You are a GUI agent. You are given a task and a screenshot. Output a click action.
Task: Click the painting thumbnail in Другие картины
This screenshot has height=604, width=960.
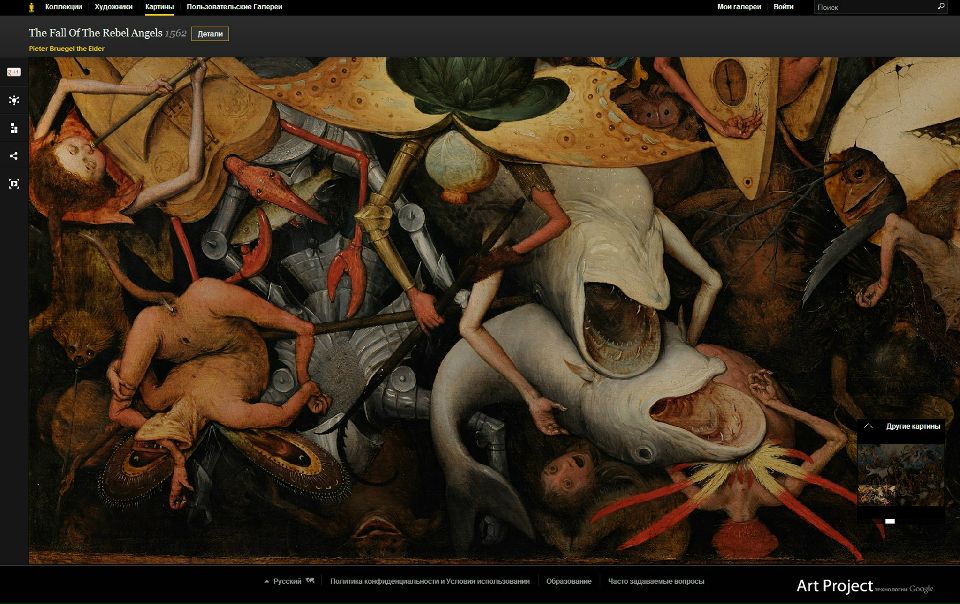tap(900, 475)
